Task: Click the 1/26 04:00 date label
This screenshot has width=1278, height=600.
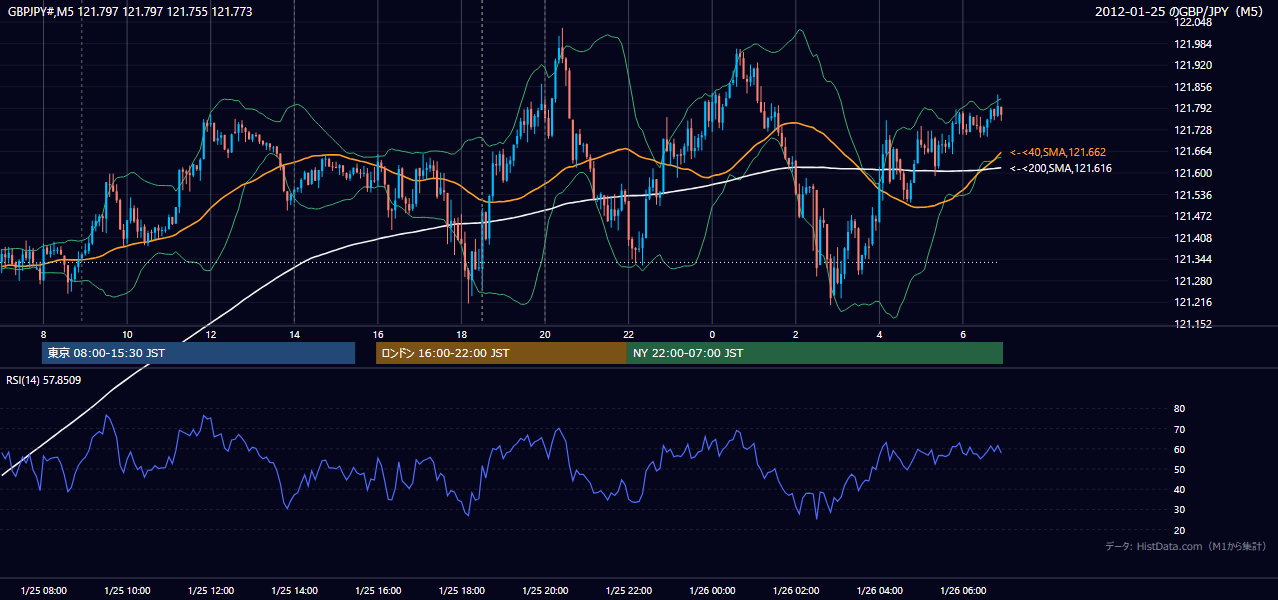Action: click(x=880, y=591)
